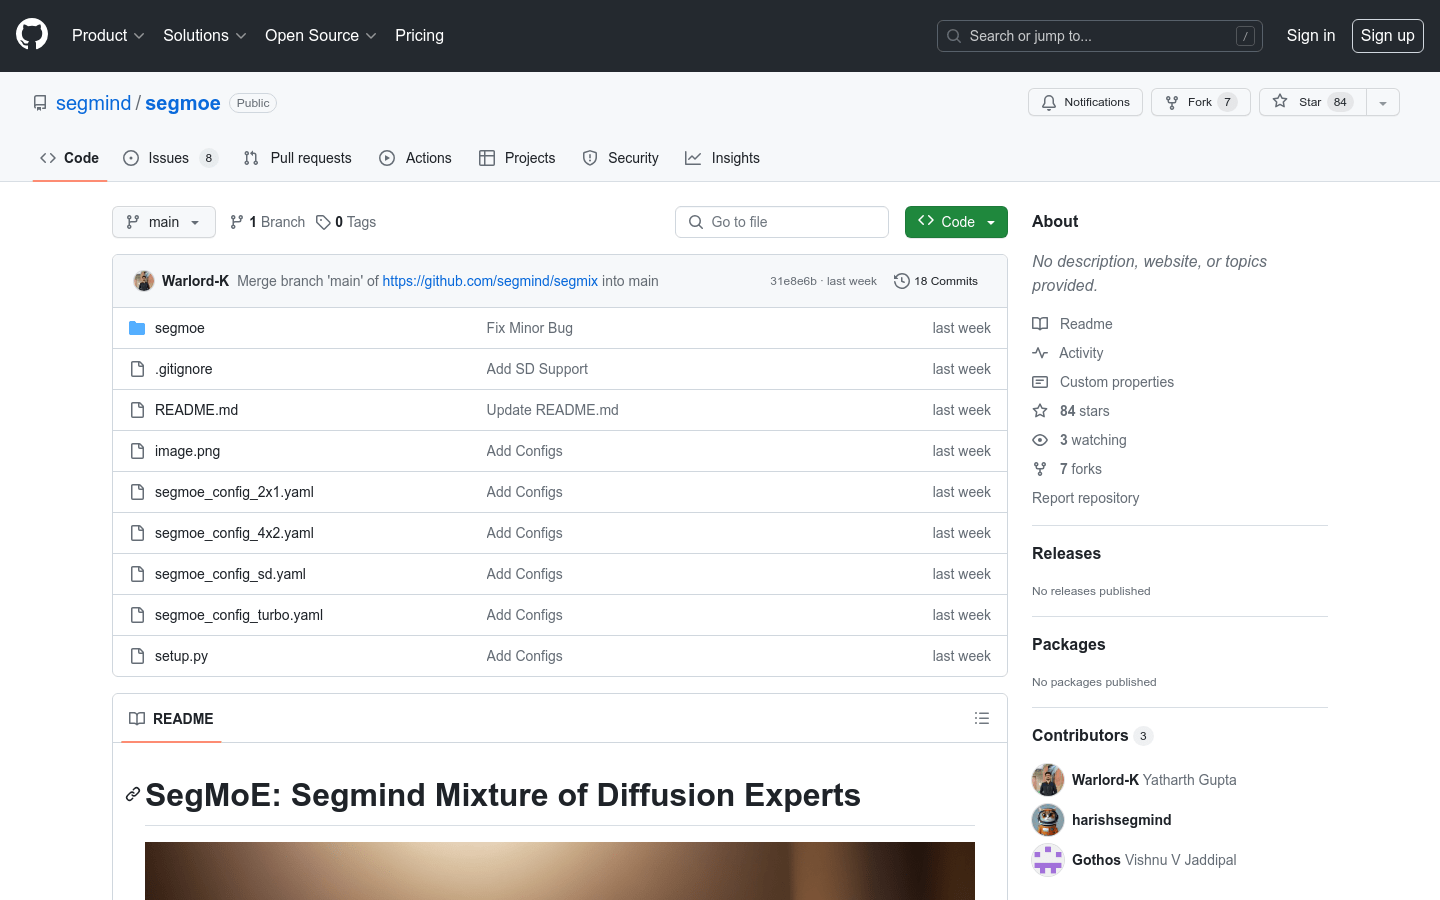The height and width of the screenshot is (900, 1440).
Task: Click the Sign up button
Action: click(x=1387, y=35)
